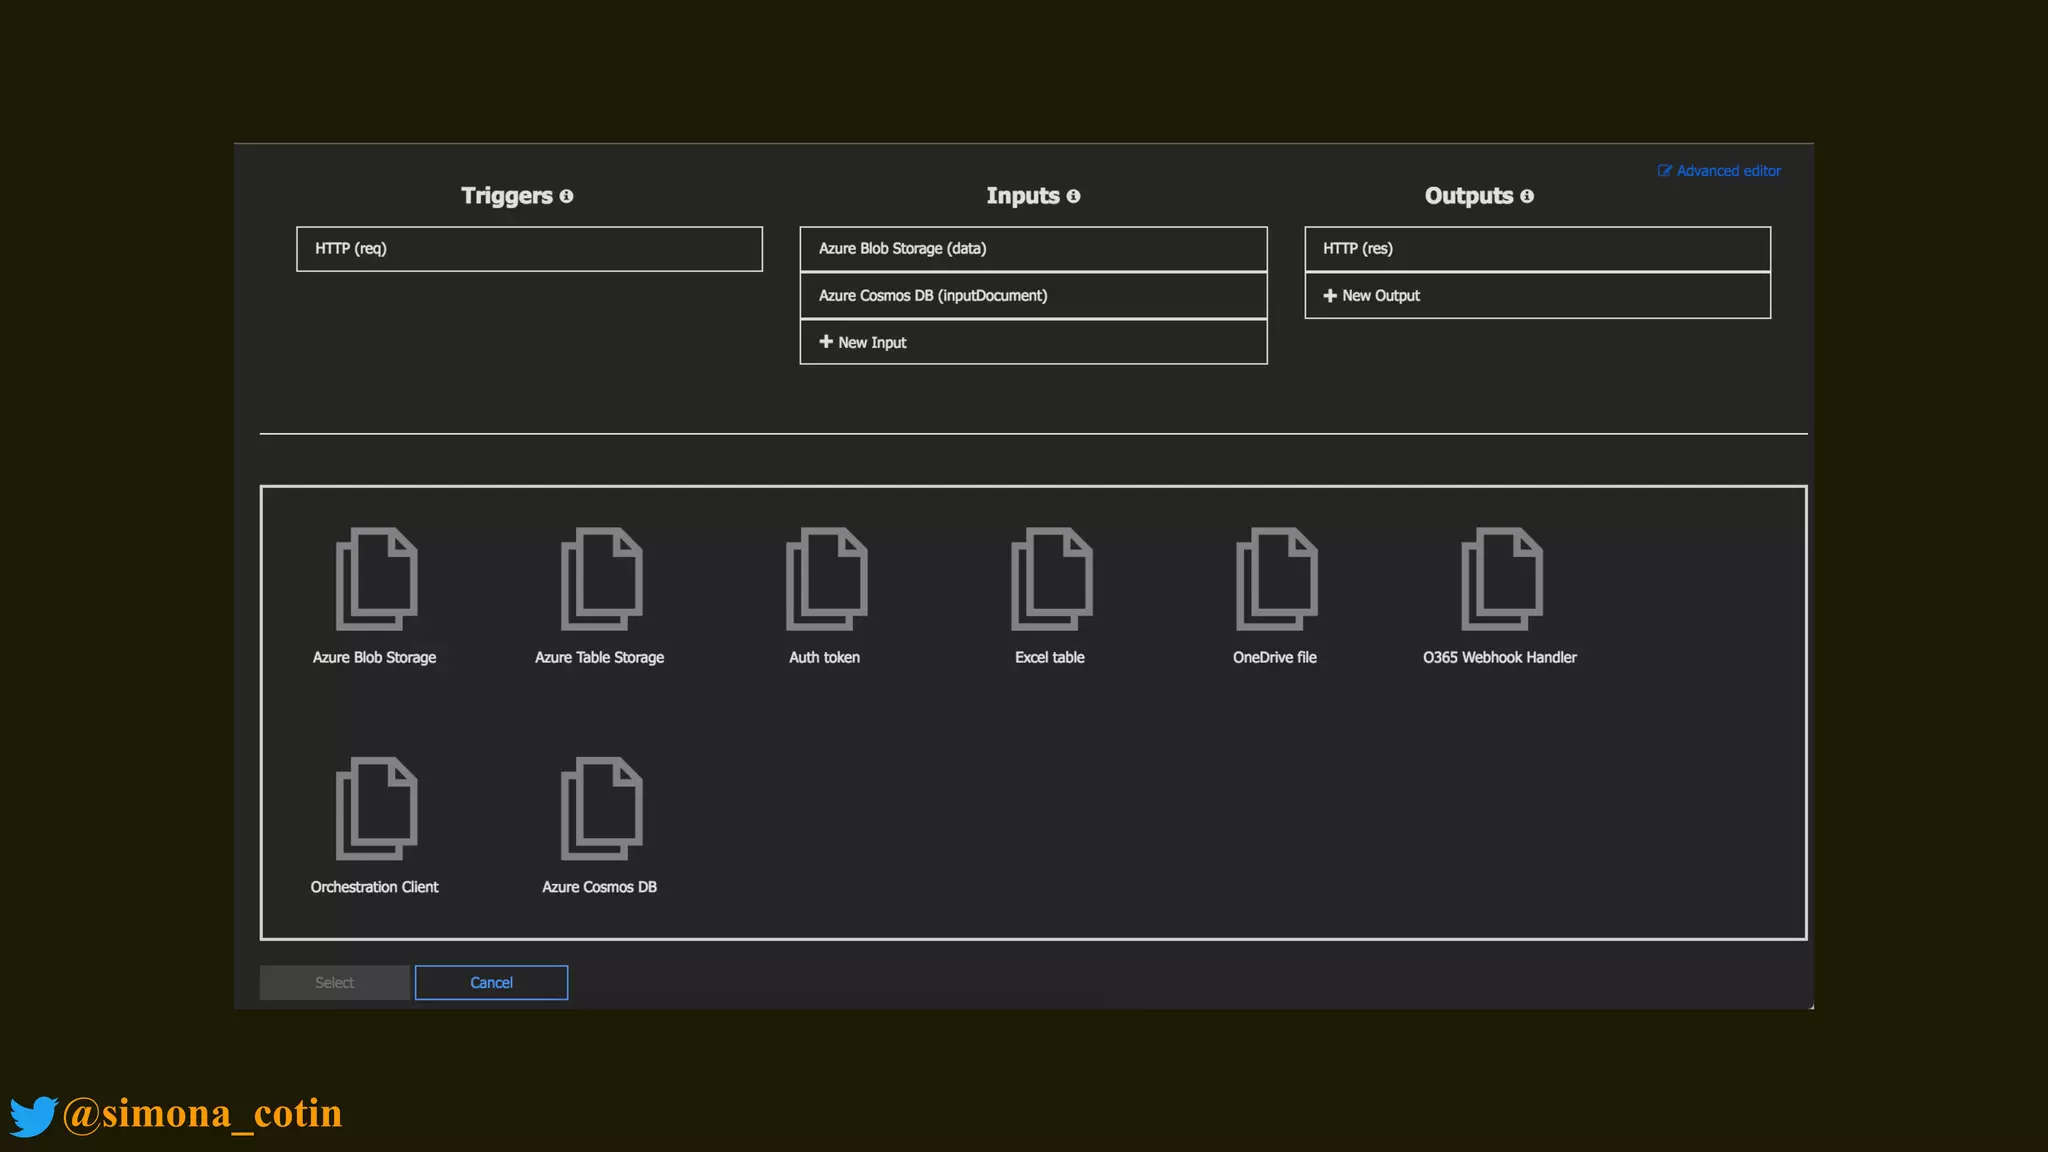Open Azure Cosmos DB (inputDocument) input
Screen dimensions: 2048x1152
1033,296
